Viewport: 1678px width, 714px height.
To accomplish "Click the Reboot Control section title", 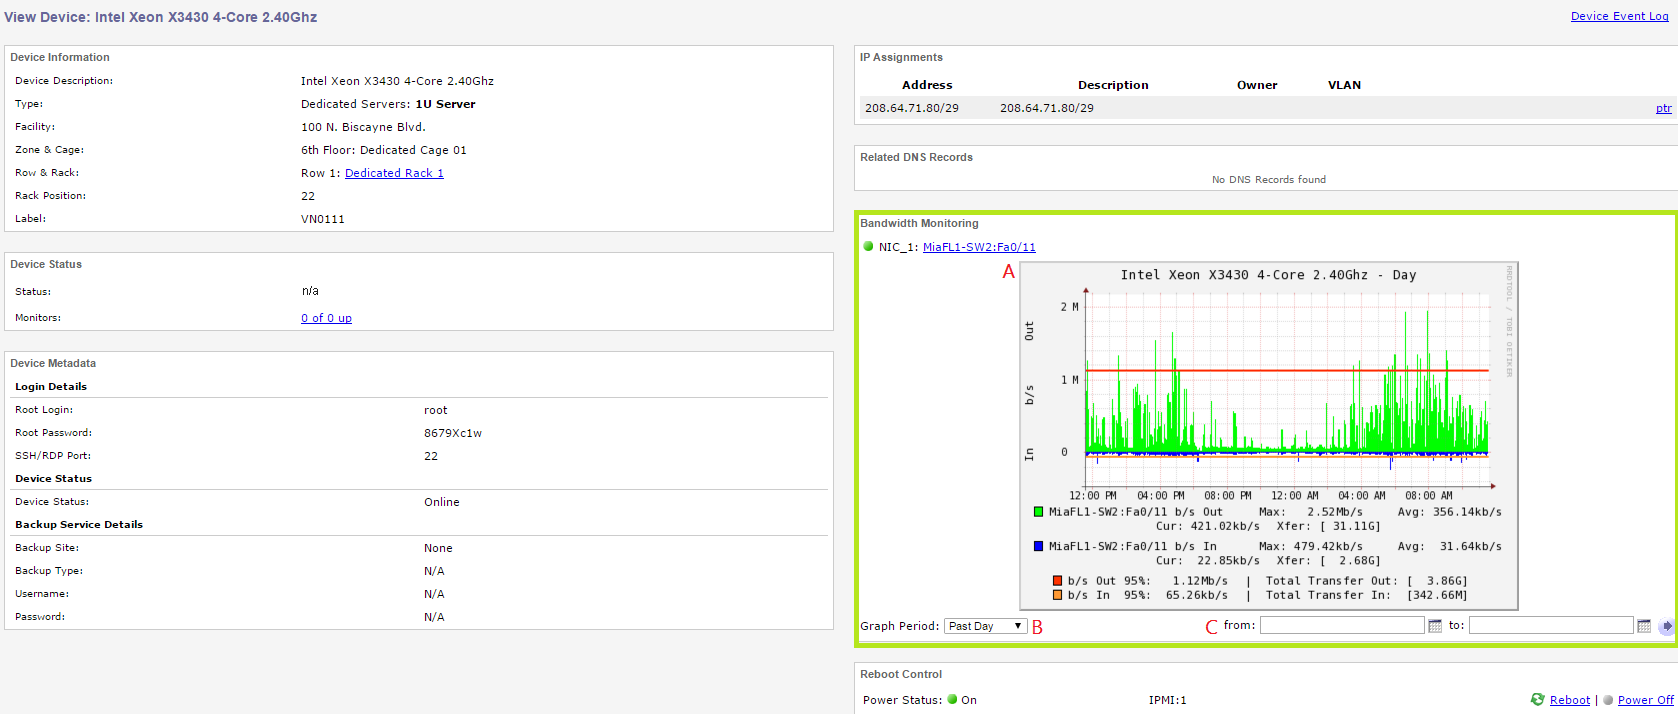I will (901, 674).
